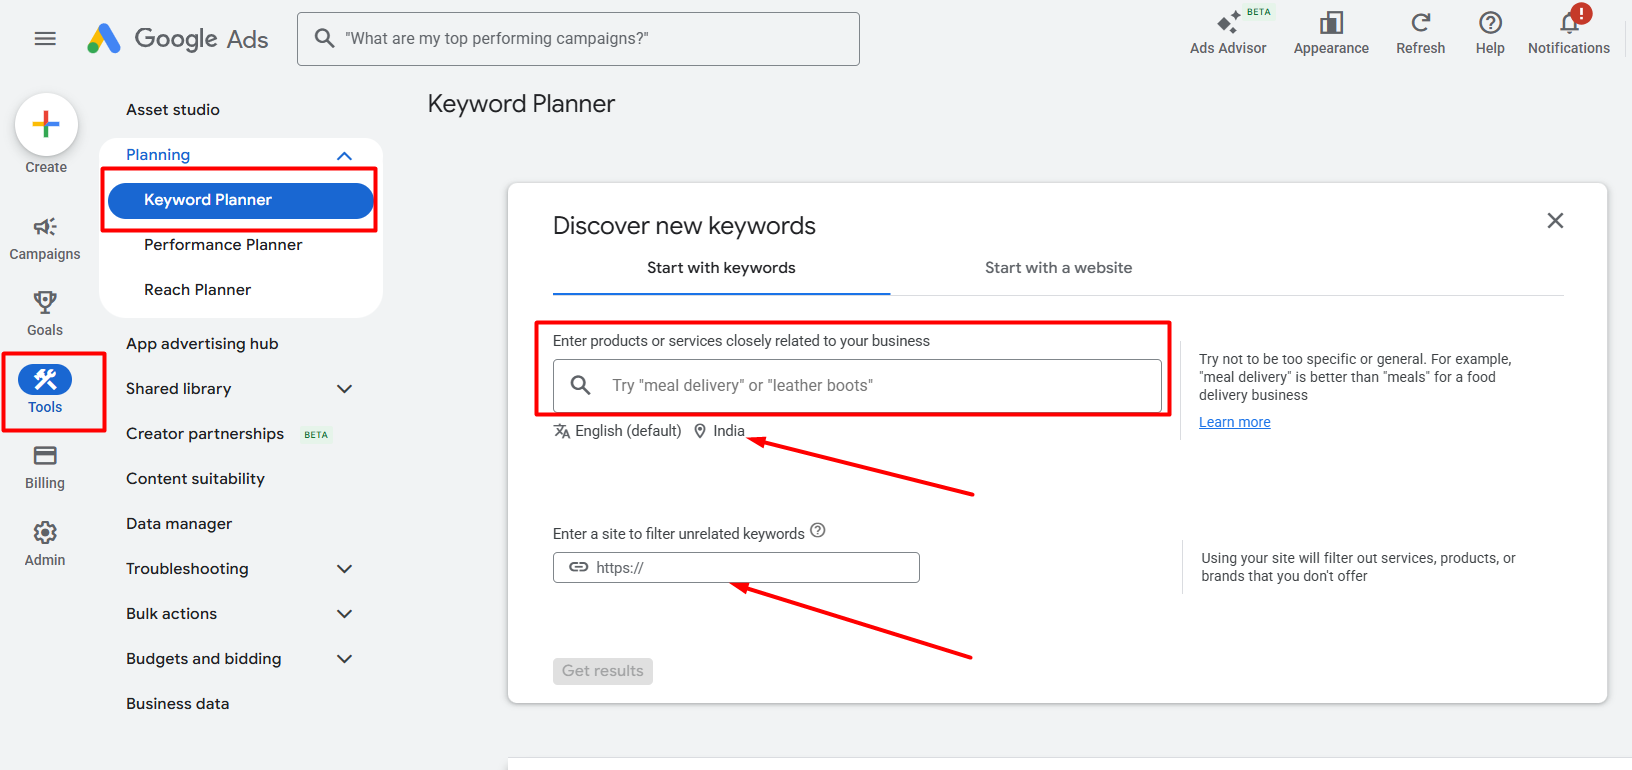Screen dimensions: 1632x770
Task: Click the Keyword Planner page heading
Action: click(x=521, y=104)
